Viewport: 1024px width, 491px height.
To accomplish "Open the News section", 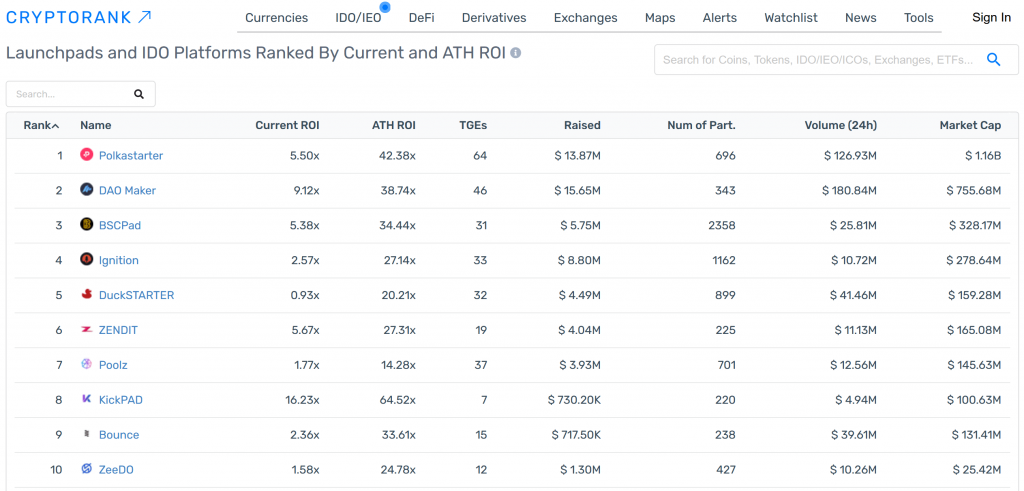I will [861, 18].
